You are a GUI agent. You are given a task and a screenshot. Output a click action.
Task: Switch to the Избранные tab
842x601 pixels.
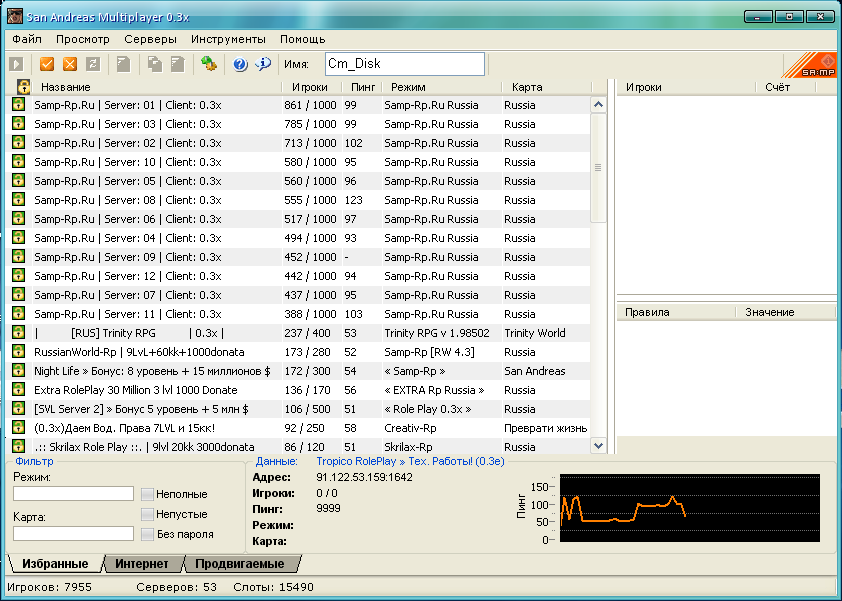coord(55,564)
